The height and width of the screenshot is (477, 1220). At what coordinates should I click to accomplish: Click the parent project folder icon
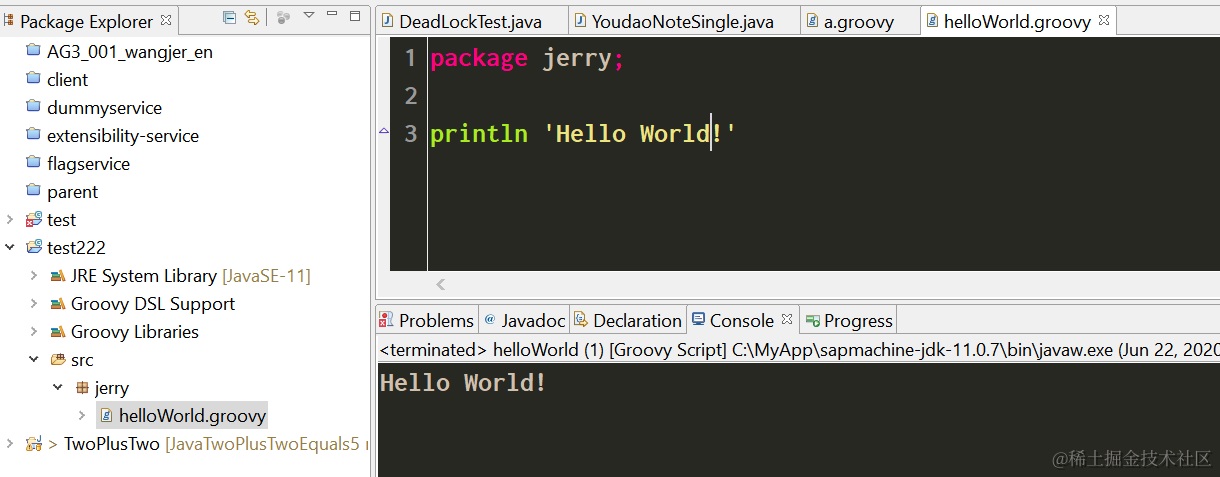click(33, 191)
